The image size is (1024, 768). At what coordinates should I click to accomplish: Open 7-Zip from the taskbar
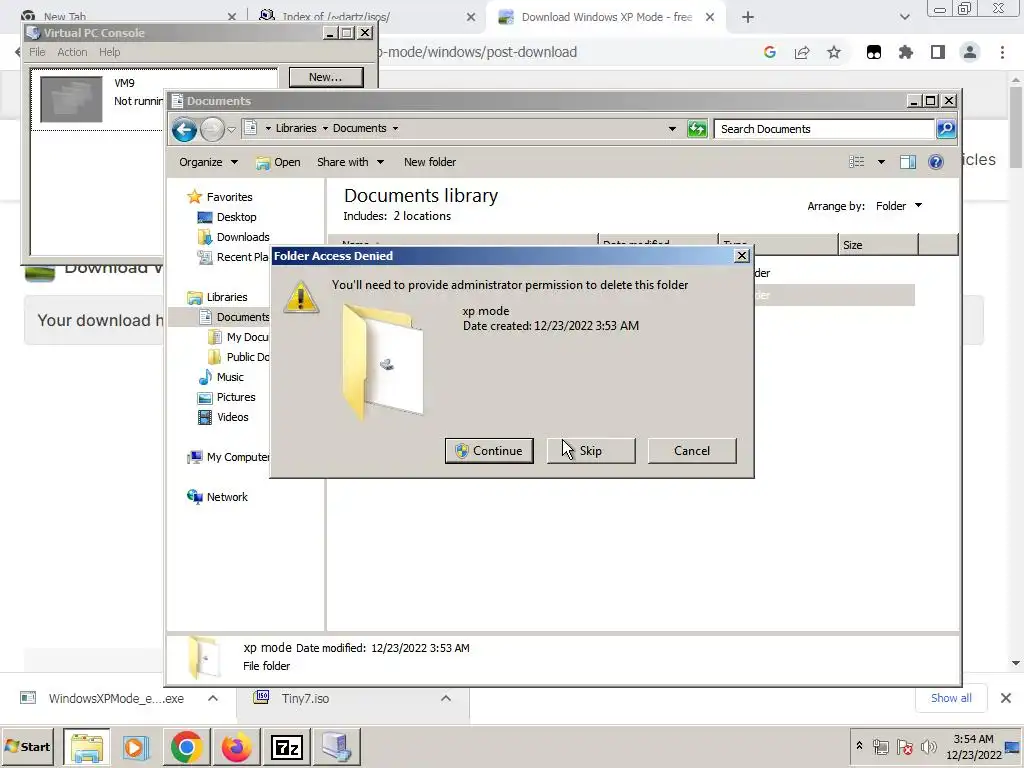(x=287, y=746)
